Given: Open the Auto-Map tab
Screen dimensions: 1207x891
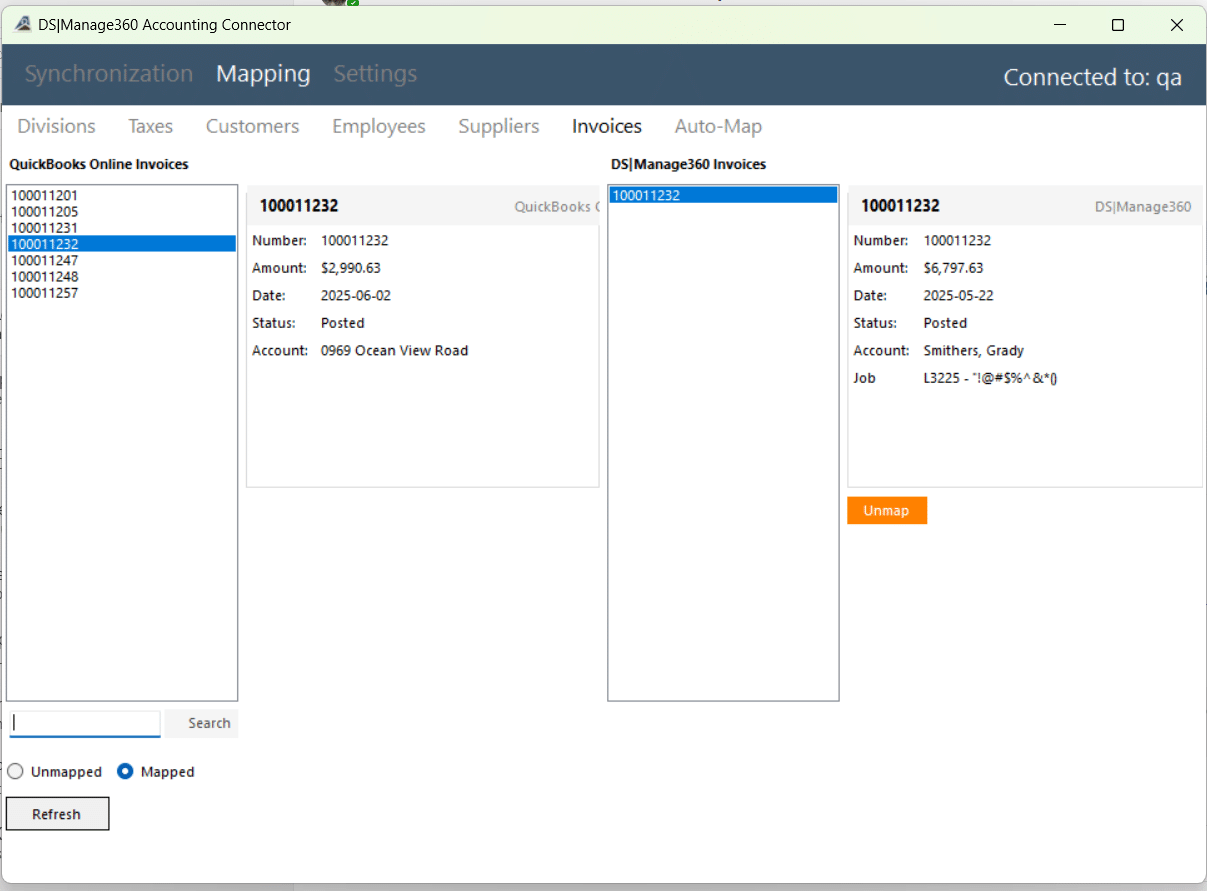Looking at the screenshot, I should click(x=717, y=126).
